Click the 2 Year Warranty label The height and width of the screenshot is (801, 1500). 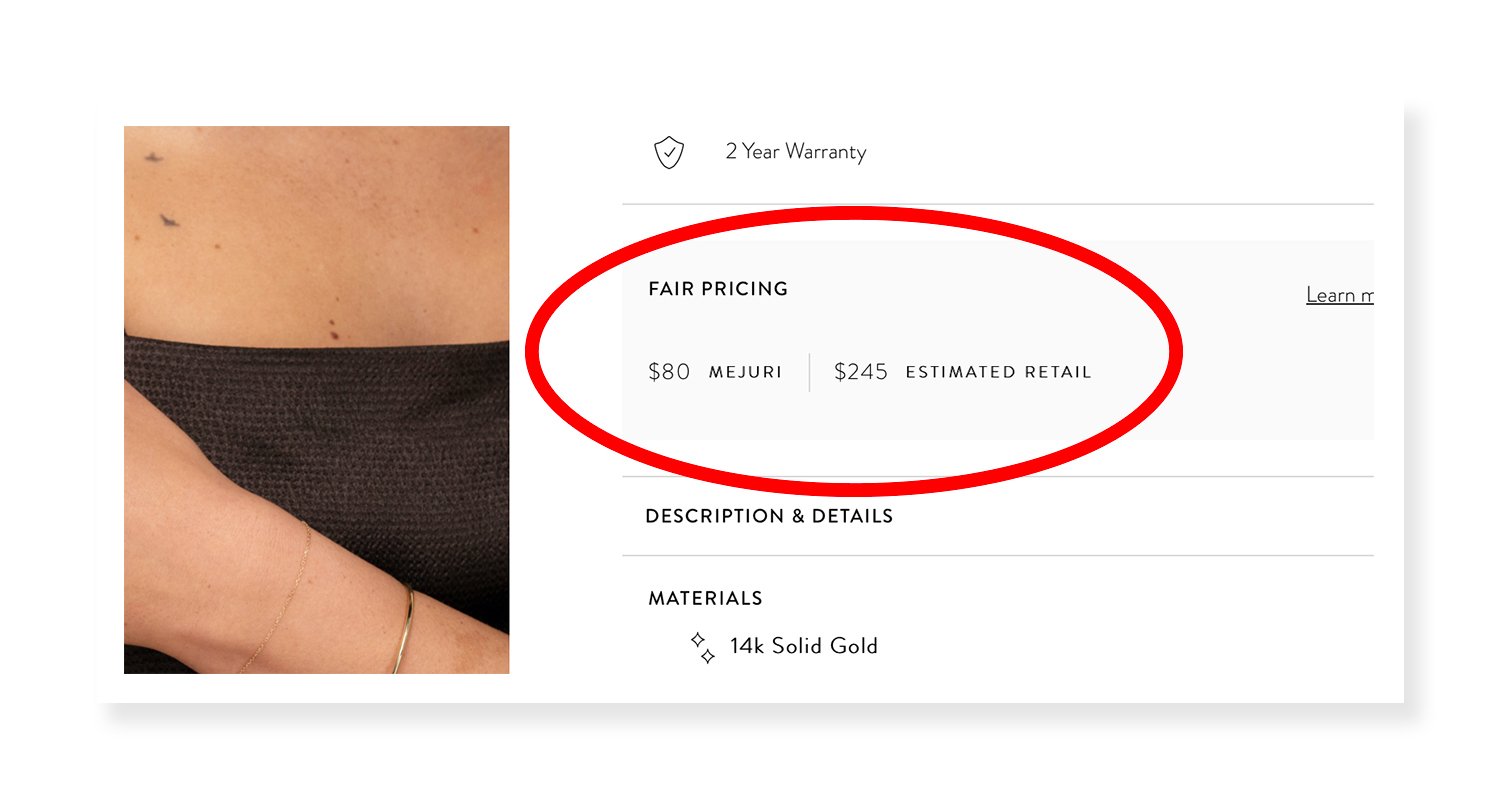[795, 152]
